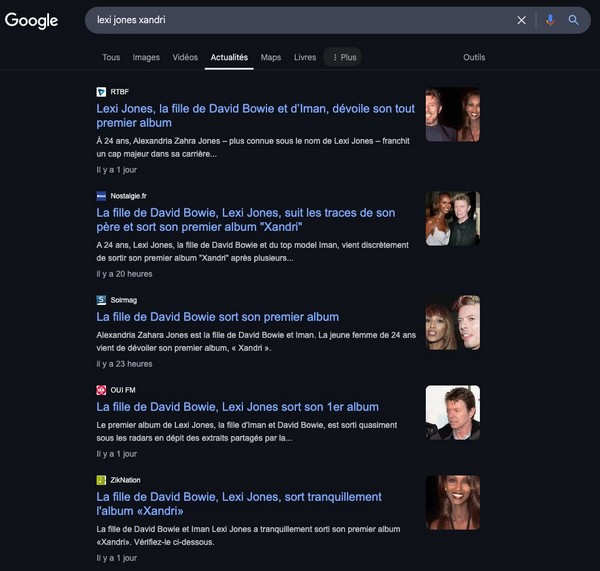Click the magnifying glass search icon
Image resolution: width=600 pixels, height=571 pixels.
point(574,20)
